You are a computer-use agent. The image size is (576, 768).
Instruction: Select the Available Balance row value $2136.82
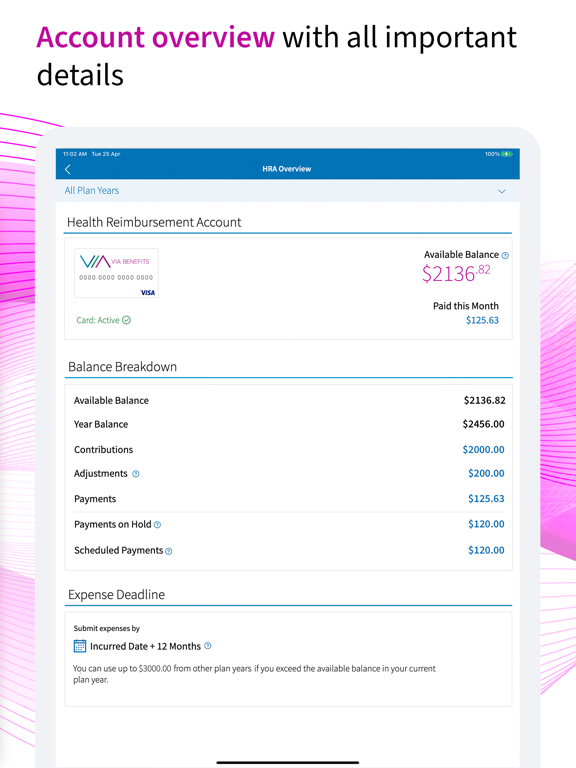484,400
